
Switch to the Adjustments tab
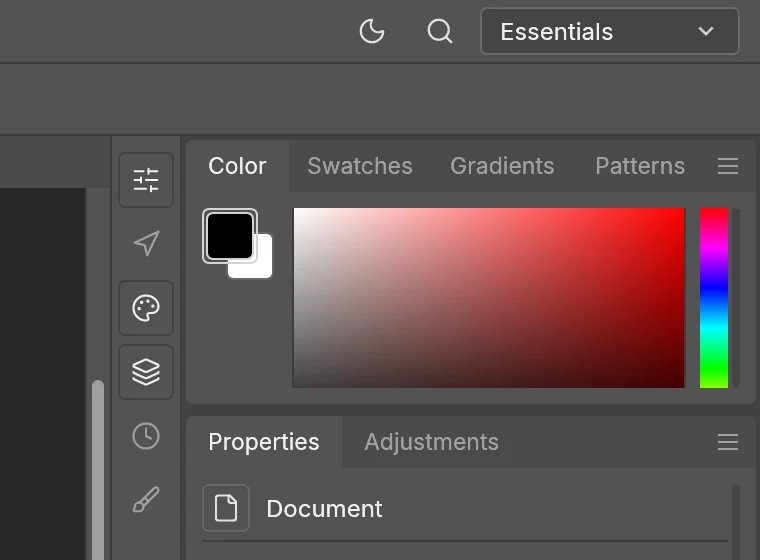(x=431, y=442)
